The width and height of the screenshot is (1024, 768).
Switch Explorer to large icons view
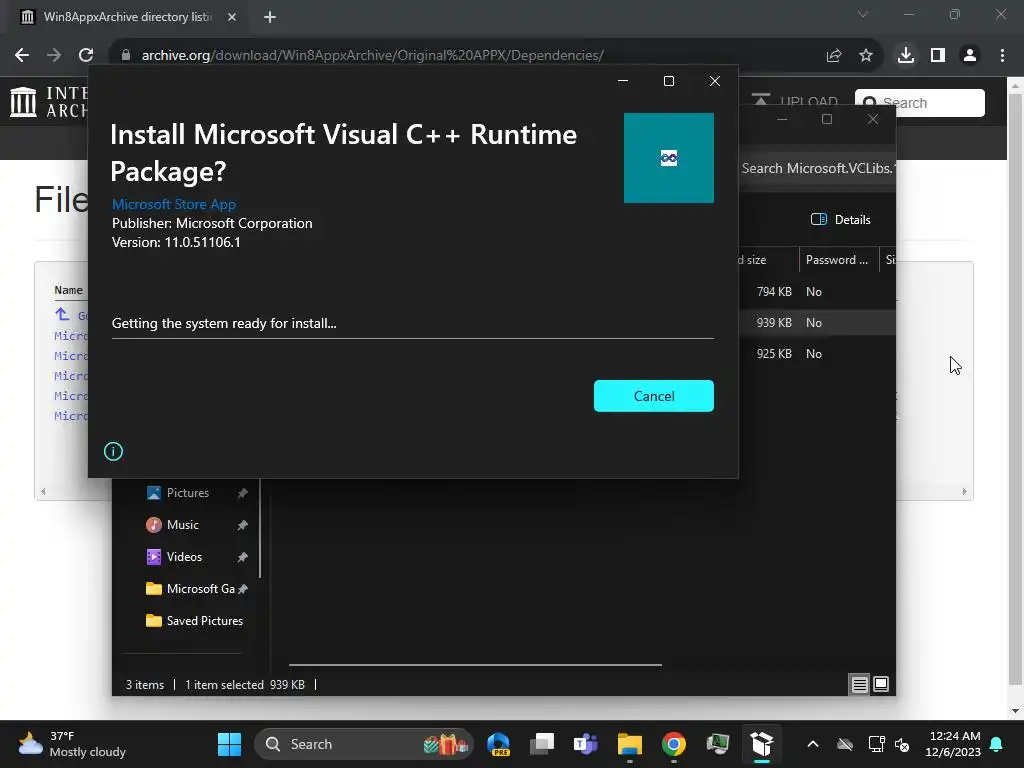[x=881, y=684]
